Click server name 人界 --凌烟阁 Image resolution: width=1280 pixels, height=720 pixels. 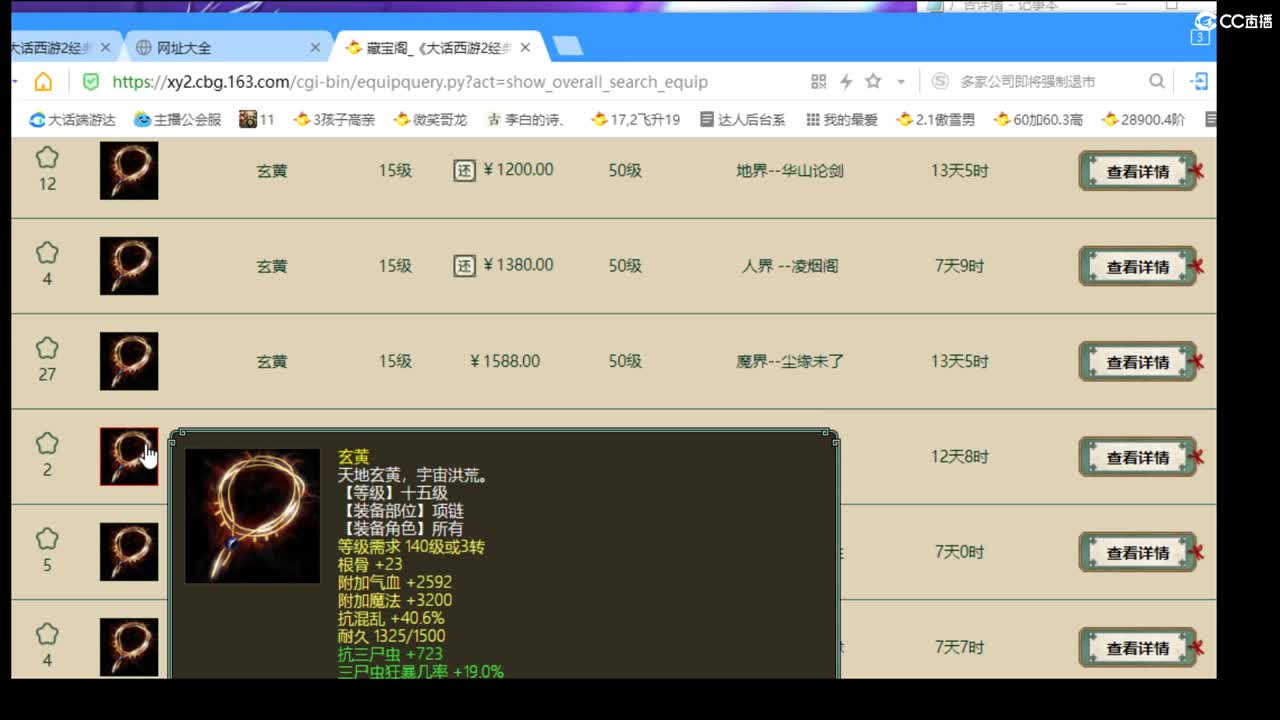click(x=790, y=266)
